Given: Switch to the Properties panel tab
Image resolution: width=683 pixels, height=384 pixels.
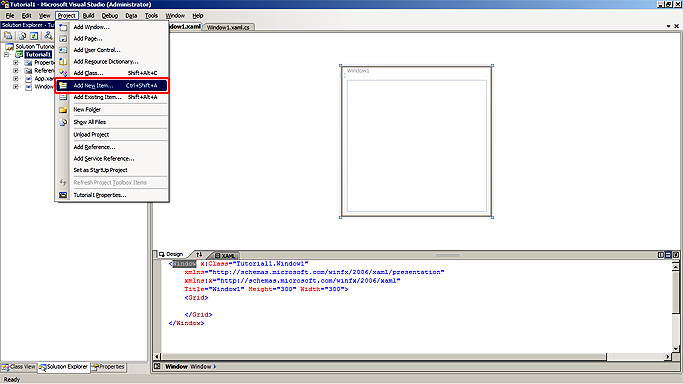Looking at the screenshot, I should (108, 367).
